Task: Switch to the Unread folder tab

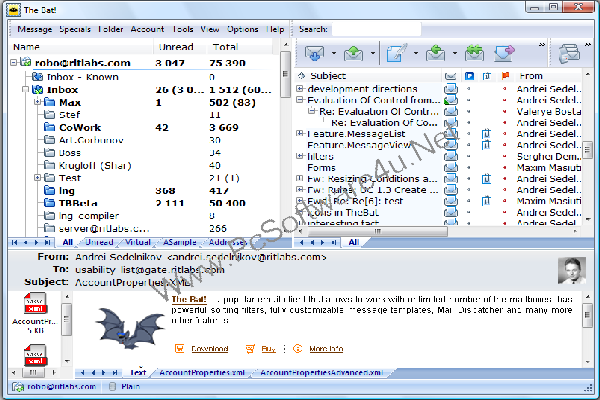Action: tap(99, 242)
